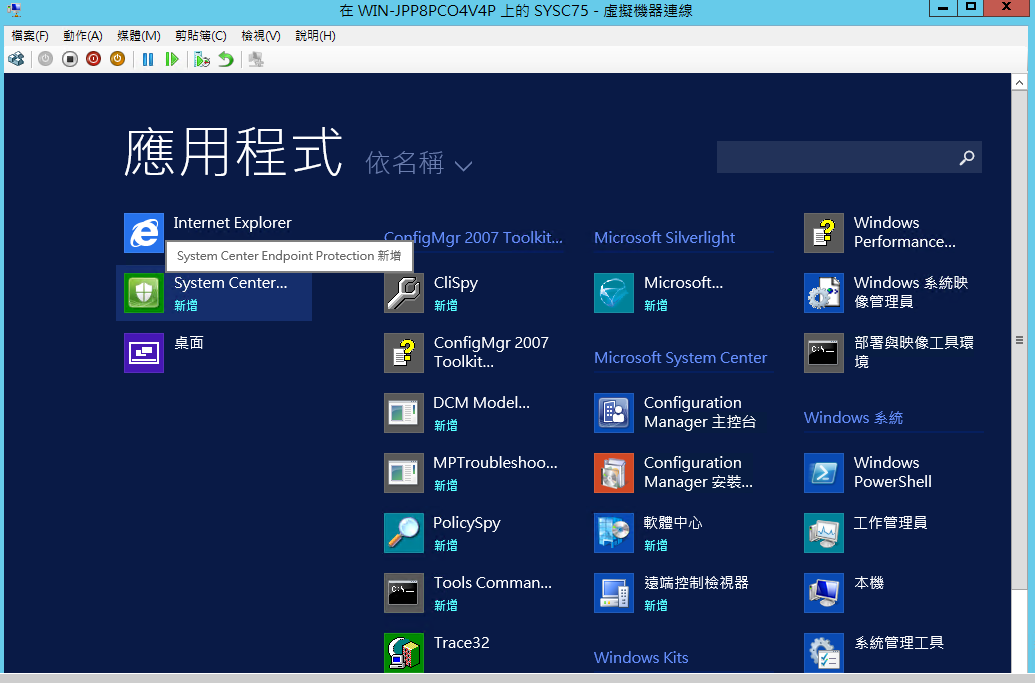Select the Windows 系統 group header
This screenshot has width=1035, height=683.
click(853, 418)
